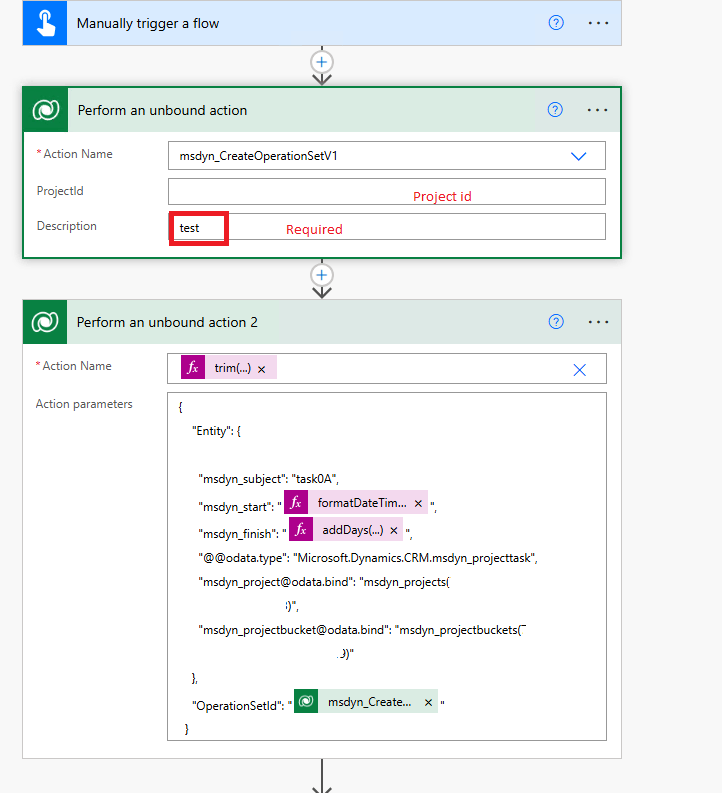Click the "msdyn_subject": "task0A" line
Screen dimensions: 722x793
point(268,479)
